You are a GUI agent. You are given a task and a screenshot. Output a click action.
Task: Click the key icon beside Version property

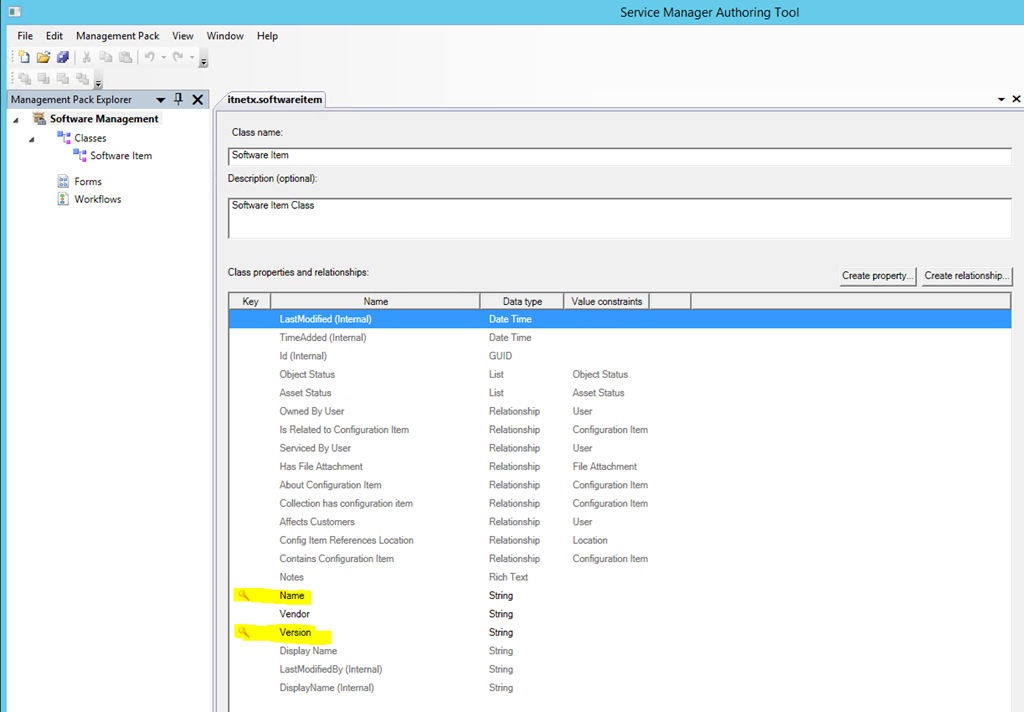pyautogui.click(x=243, y=632)
